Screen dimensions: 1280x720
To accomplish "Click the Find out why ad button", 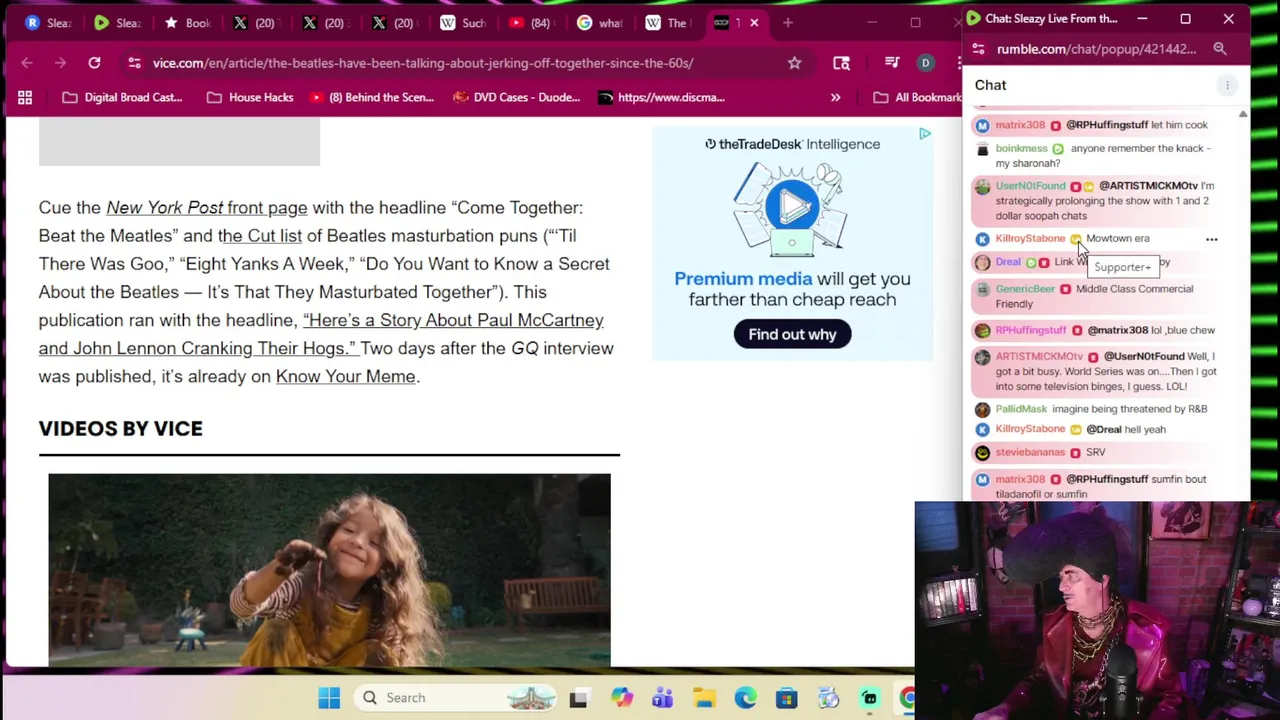I will 792,334.
